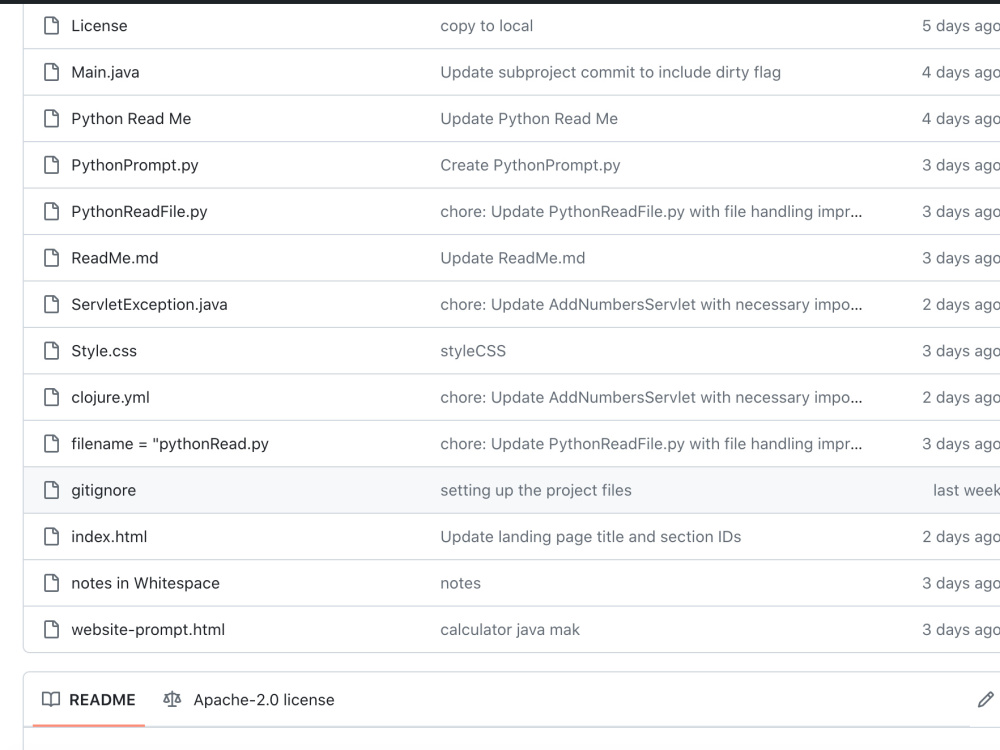
Task: Click the file icon beside notes in Whitespace
Action: (52, 583)
